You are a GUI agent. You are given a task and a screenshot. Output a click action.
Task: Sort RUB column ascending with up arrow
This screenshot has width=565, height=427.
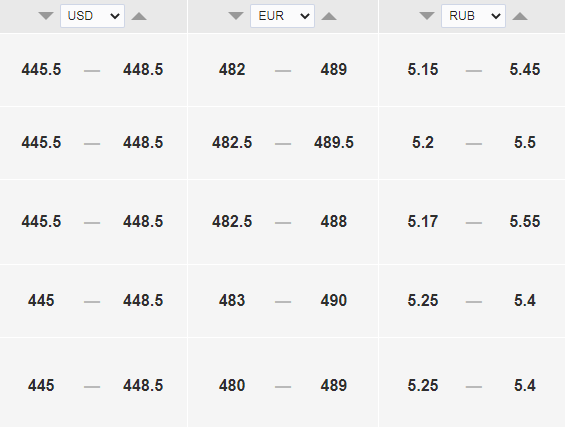tap(520, 16)
